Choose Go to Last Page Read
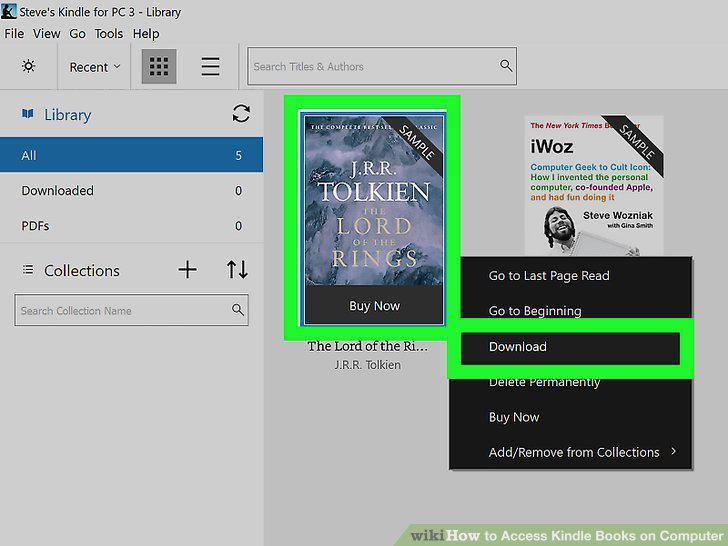This screenshot has height=546, width=728. [549, 275]
